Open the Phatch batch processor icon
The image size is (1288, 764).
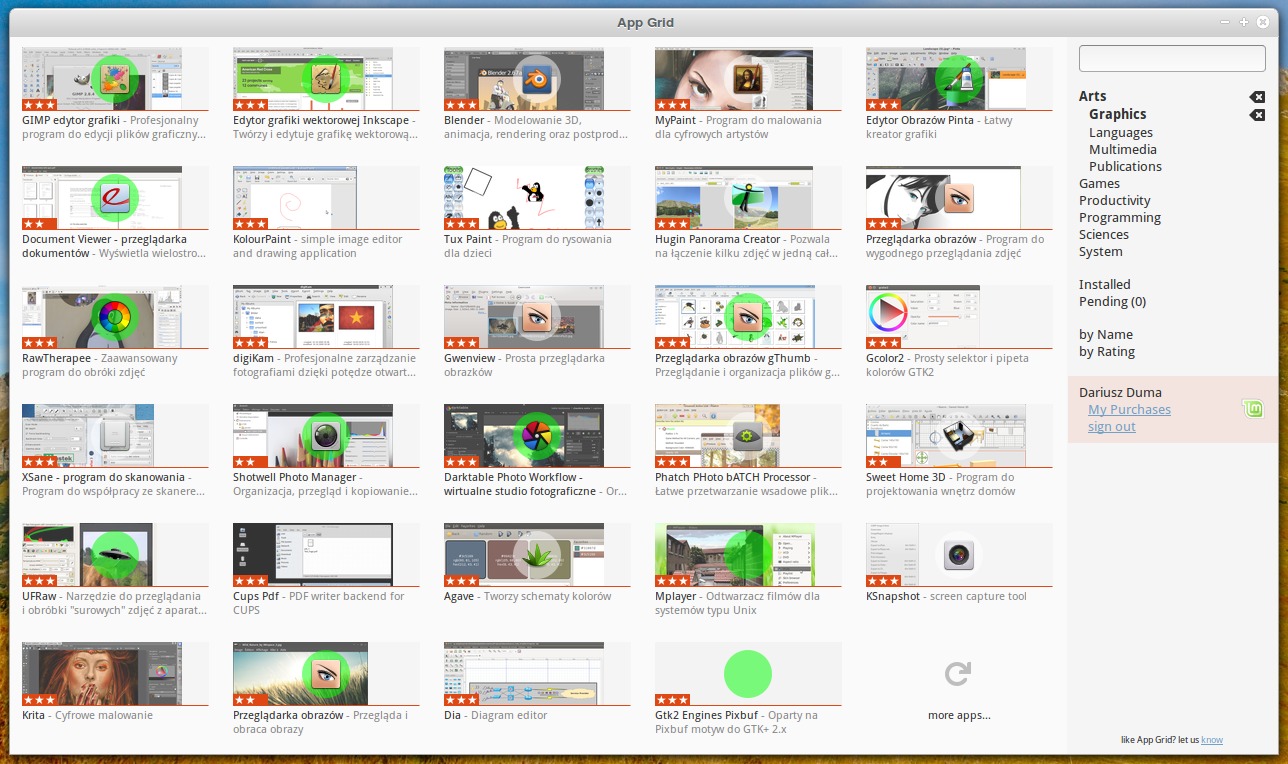pyautogui.click(x=748, y=435)
